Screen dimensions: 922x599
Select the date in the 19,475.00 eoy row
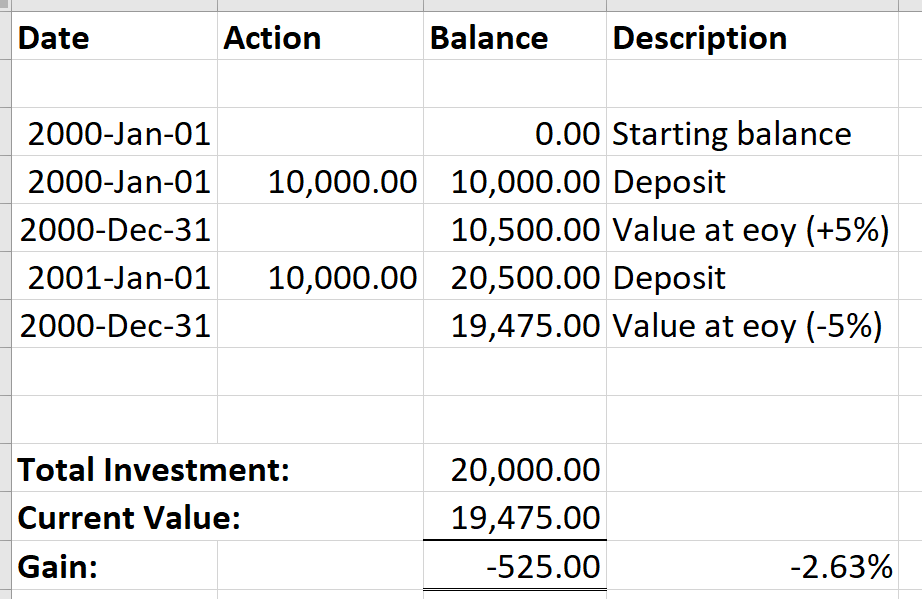[114, 324]
